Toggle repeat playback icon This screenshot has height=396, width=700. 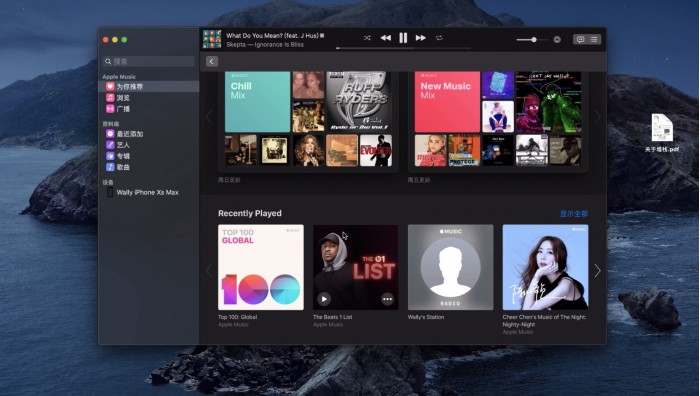439,38
